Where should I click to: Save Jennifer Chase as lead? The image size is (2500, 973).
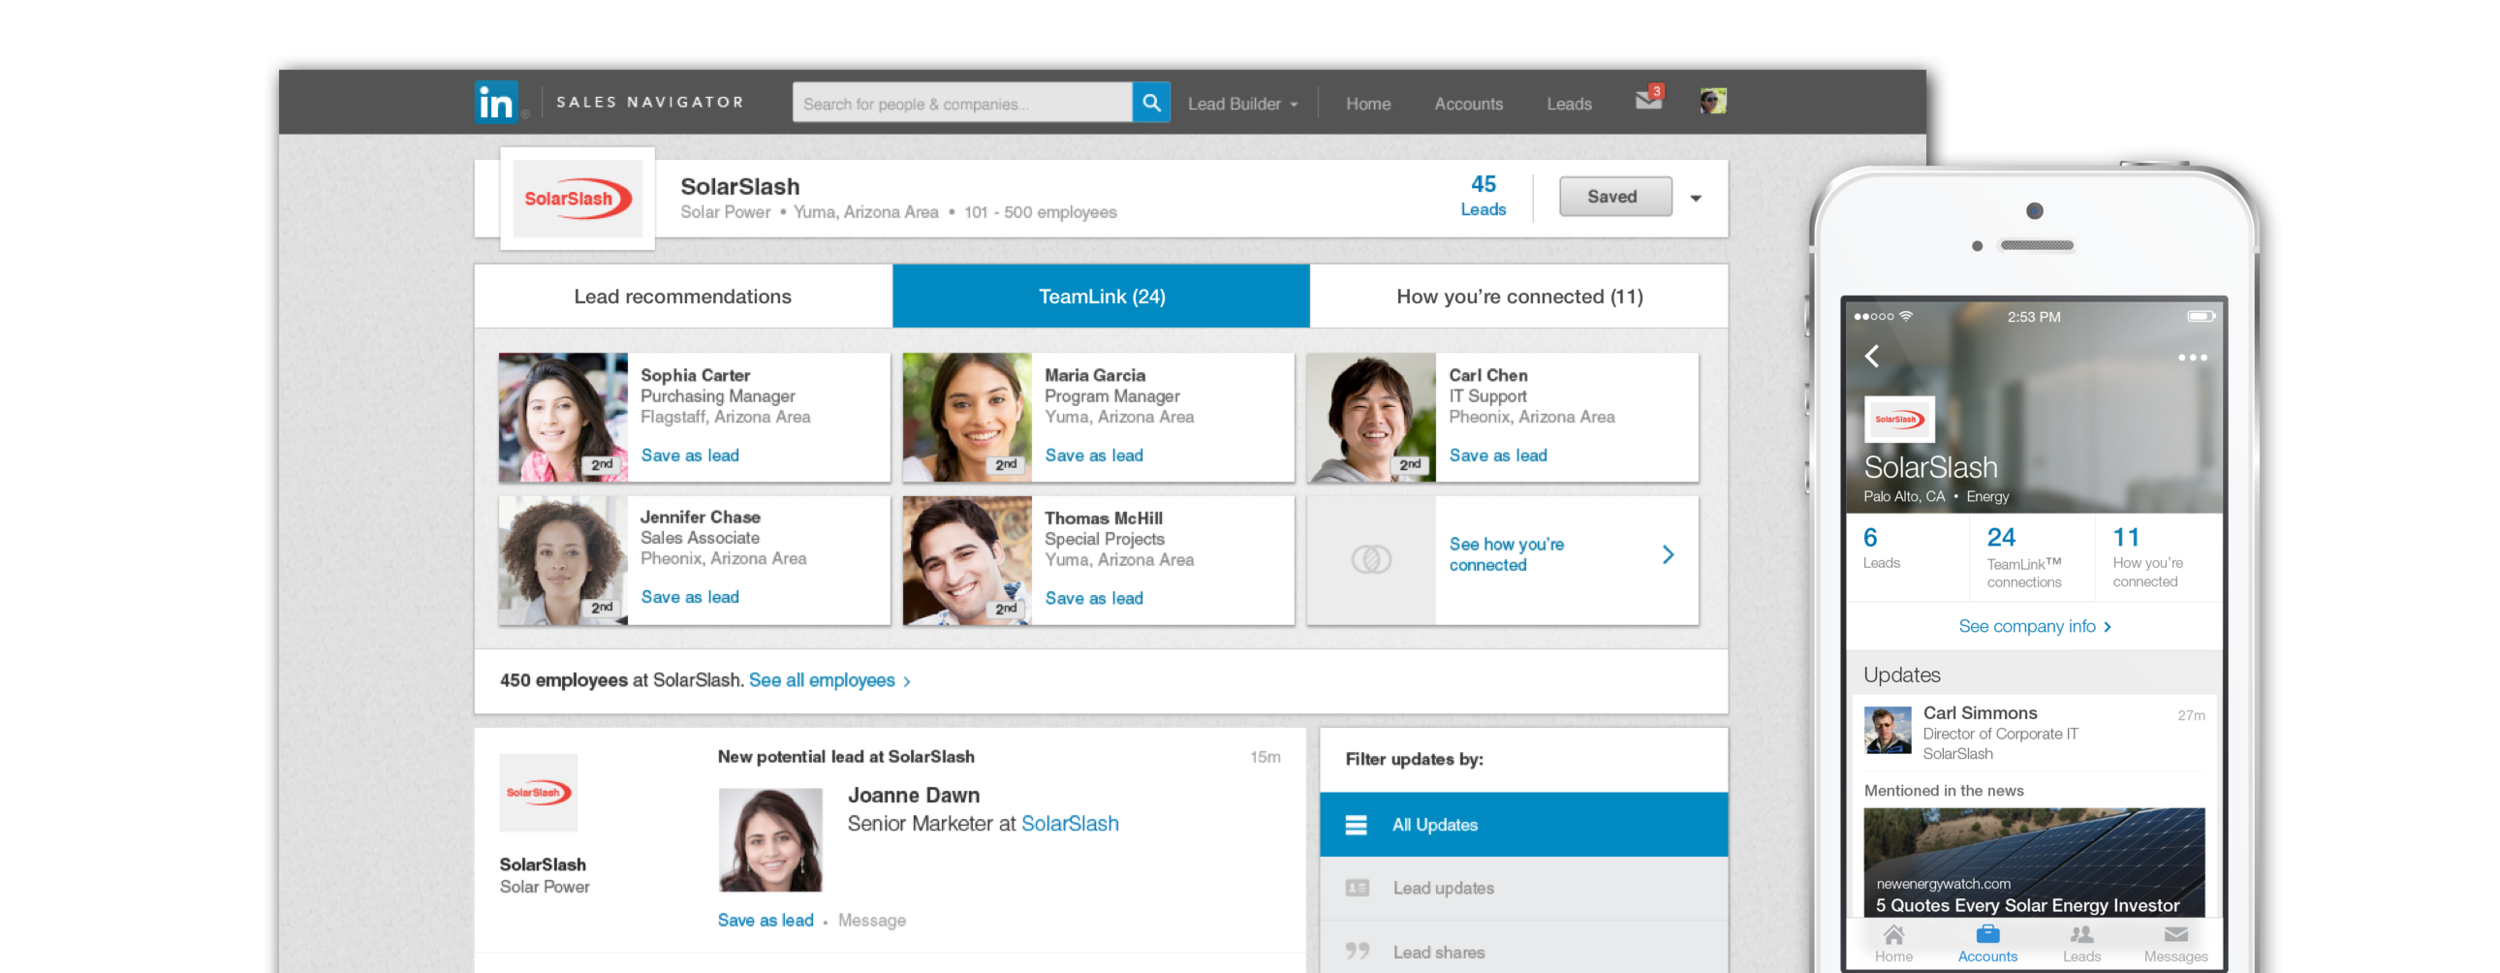pos(690,597)
